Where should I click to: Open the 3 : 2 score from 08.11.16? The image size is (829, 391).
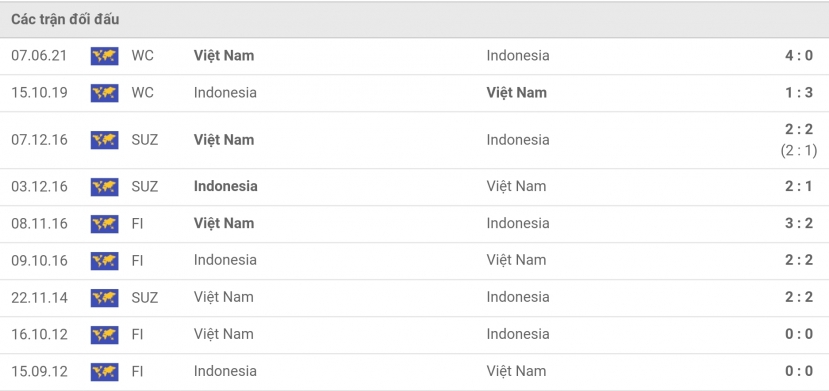tap(799, 224)
